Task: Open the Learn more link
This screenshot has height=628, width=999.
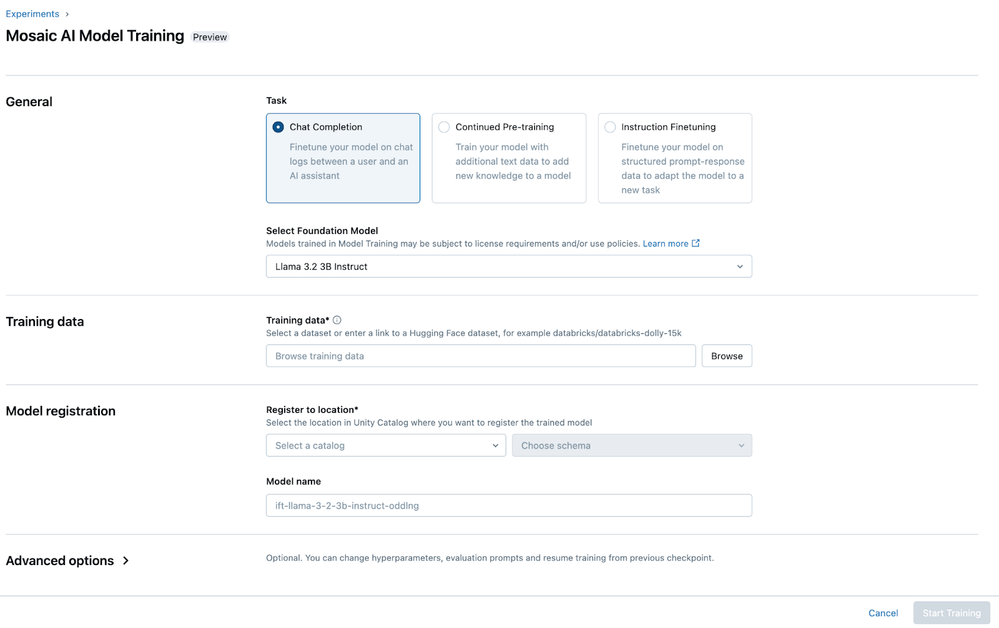Action: tap(665, 243)
